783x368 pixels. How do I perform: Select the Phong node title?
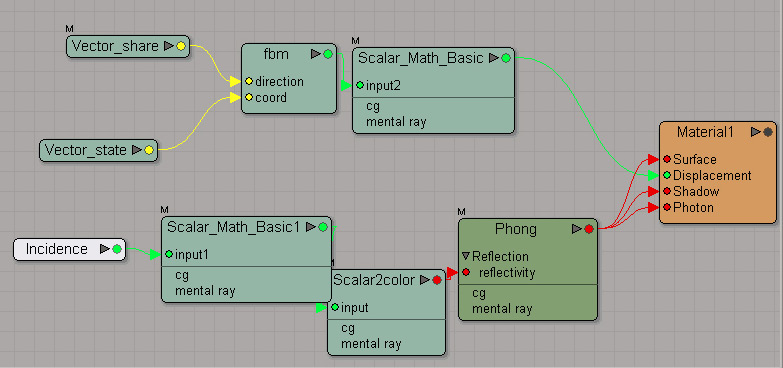point(516,229)
